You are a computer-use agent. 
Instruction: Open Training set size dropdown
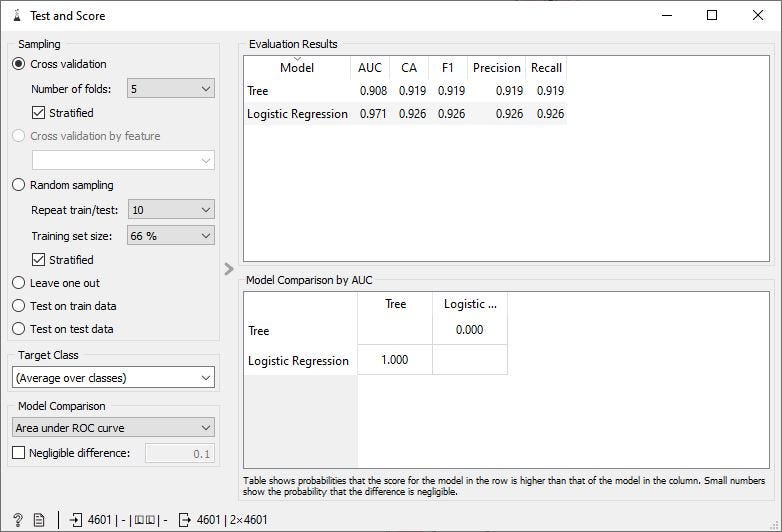pos(171,236)
